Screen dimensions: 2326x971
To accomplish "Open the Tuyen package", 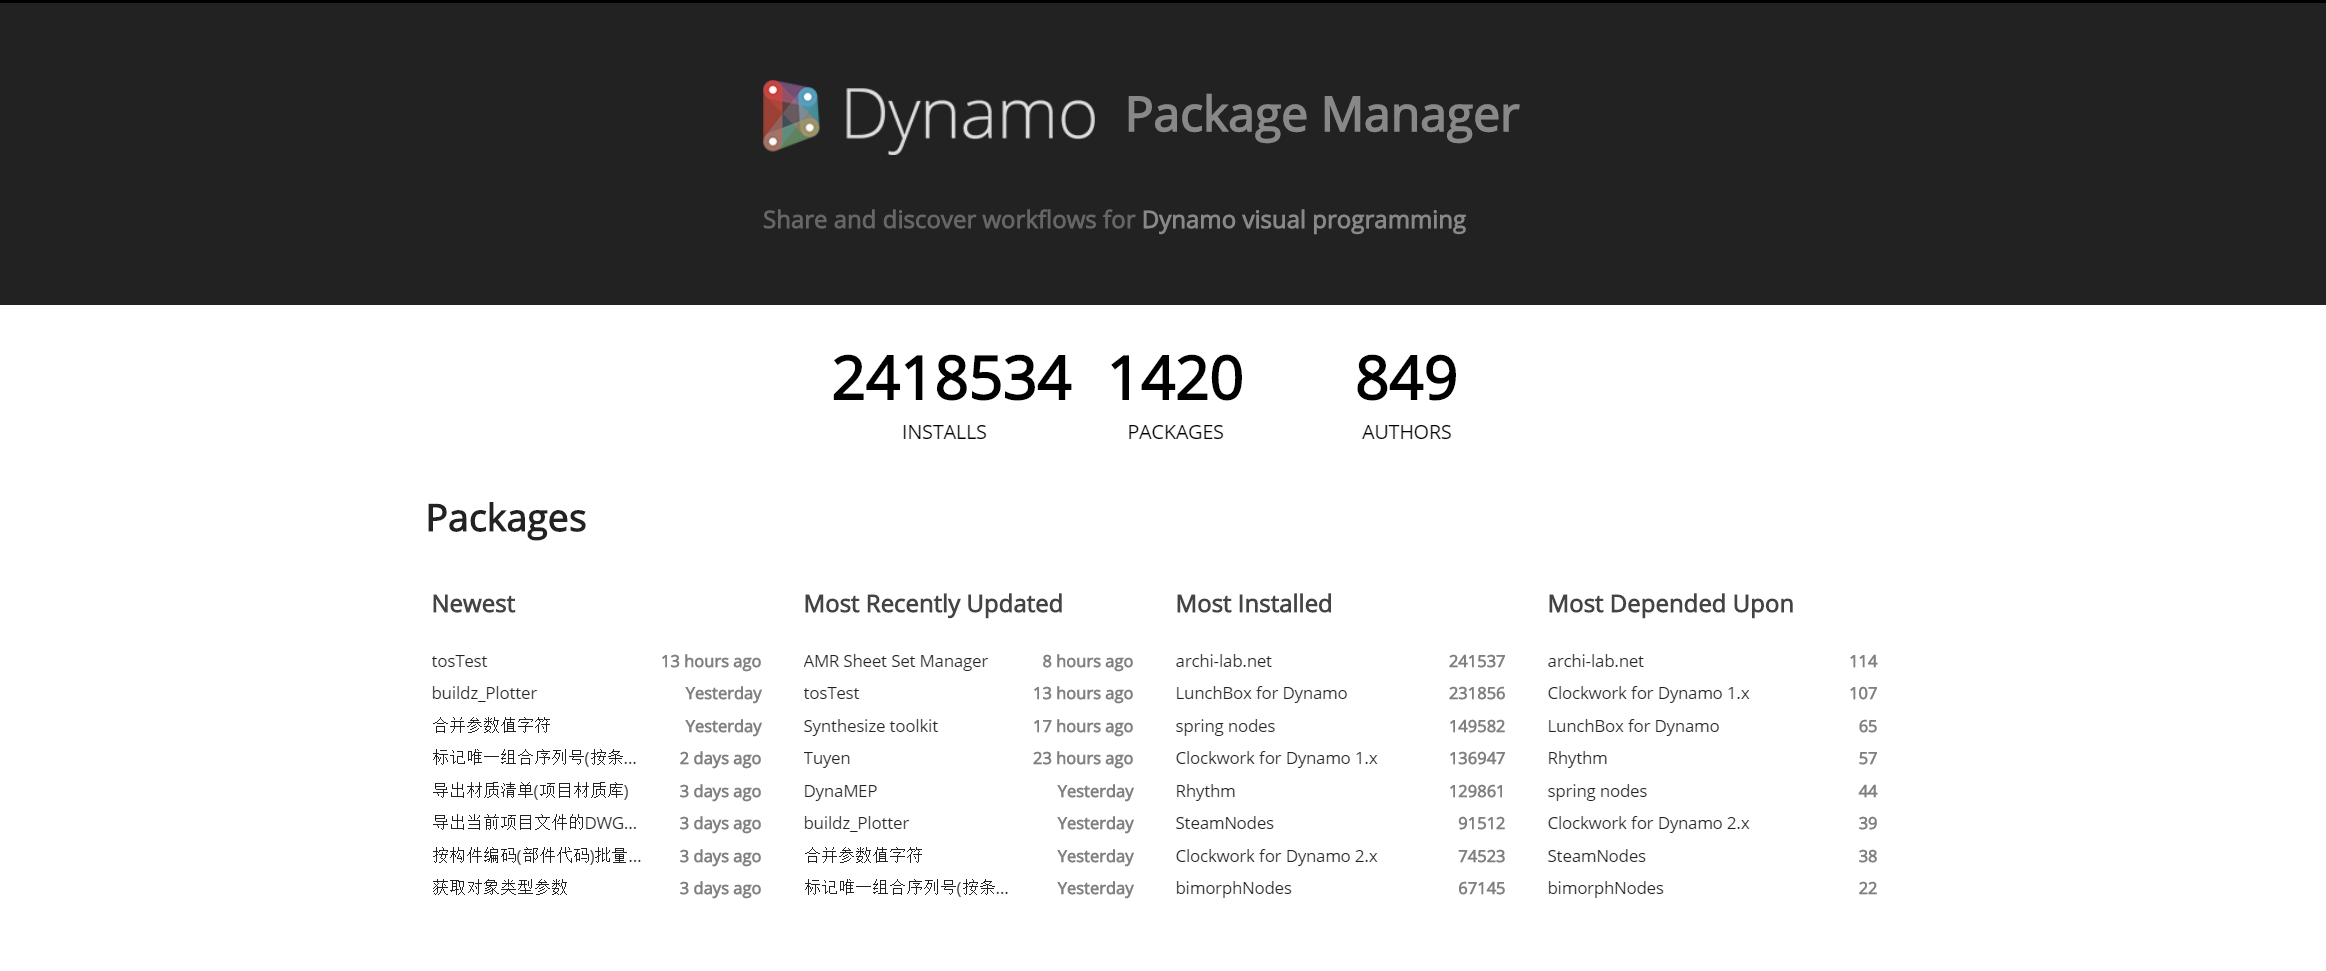I will click(x=826, y=758).
